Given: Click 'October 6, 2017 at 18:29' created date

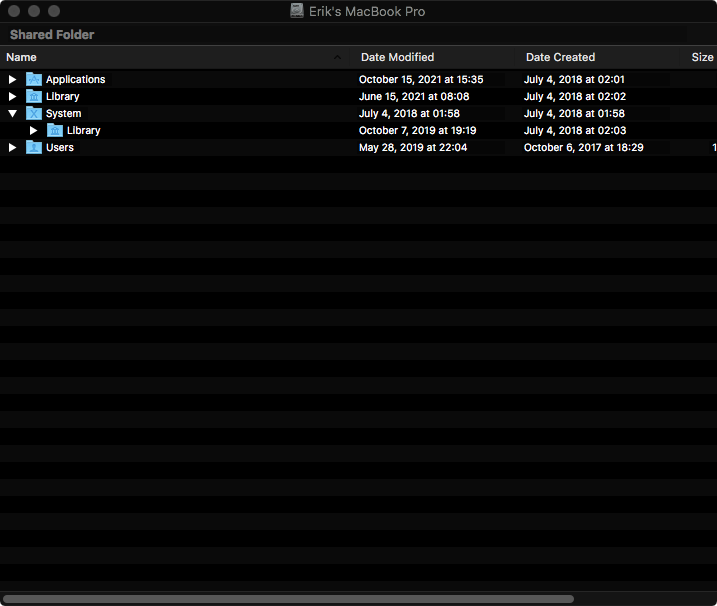Looking at the screenshot, I should coord(583,147).
